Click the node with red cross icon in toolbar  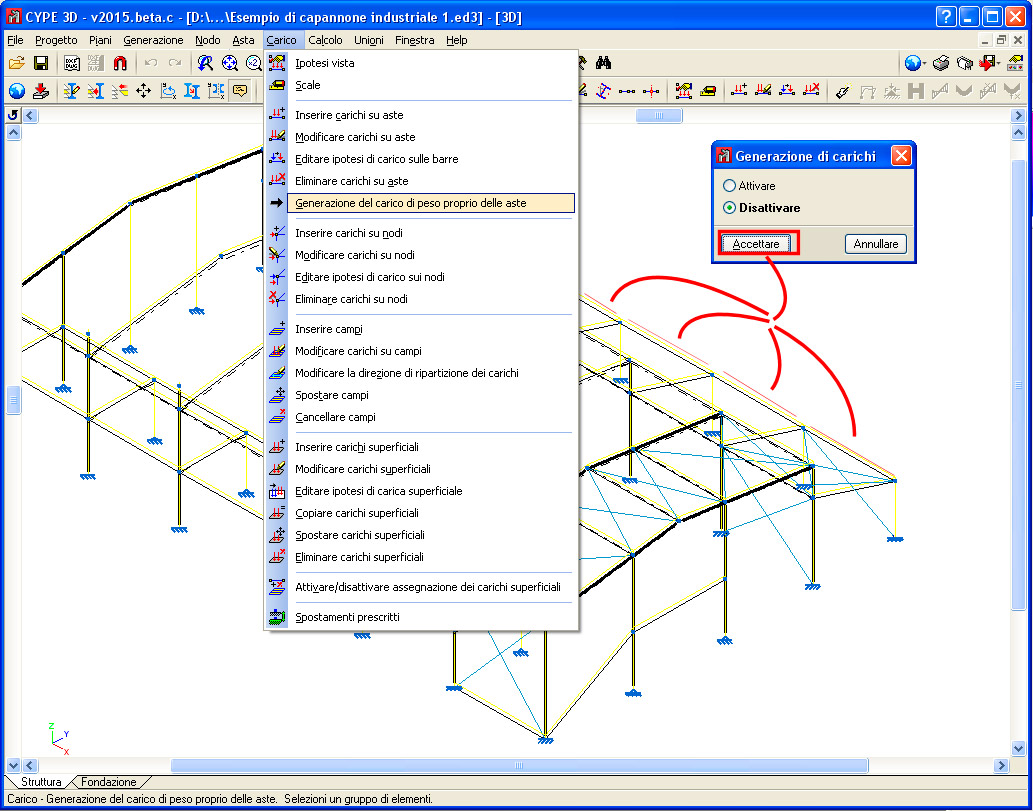click(651, 91)
